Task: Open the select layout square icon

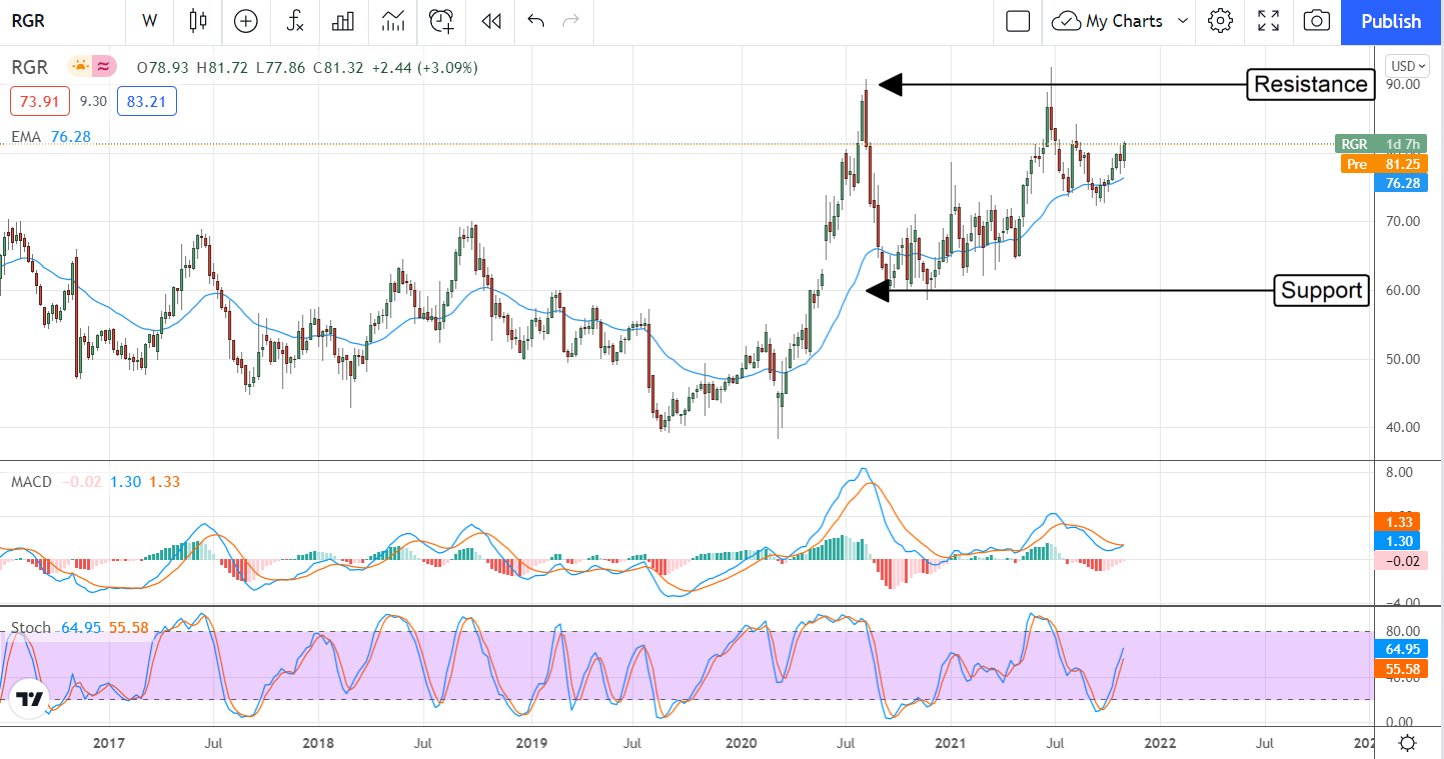Action: (1018, 21)
